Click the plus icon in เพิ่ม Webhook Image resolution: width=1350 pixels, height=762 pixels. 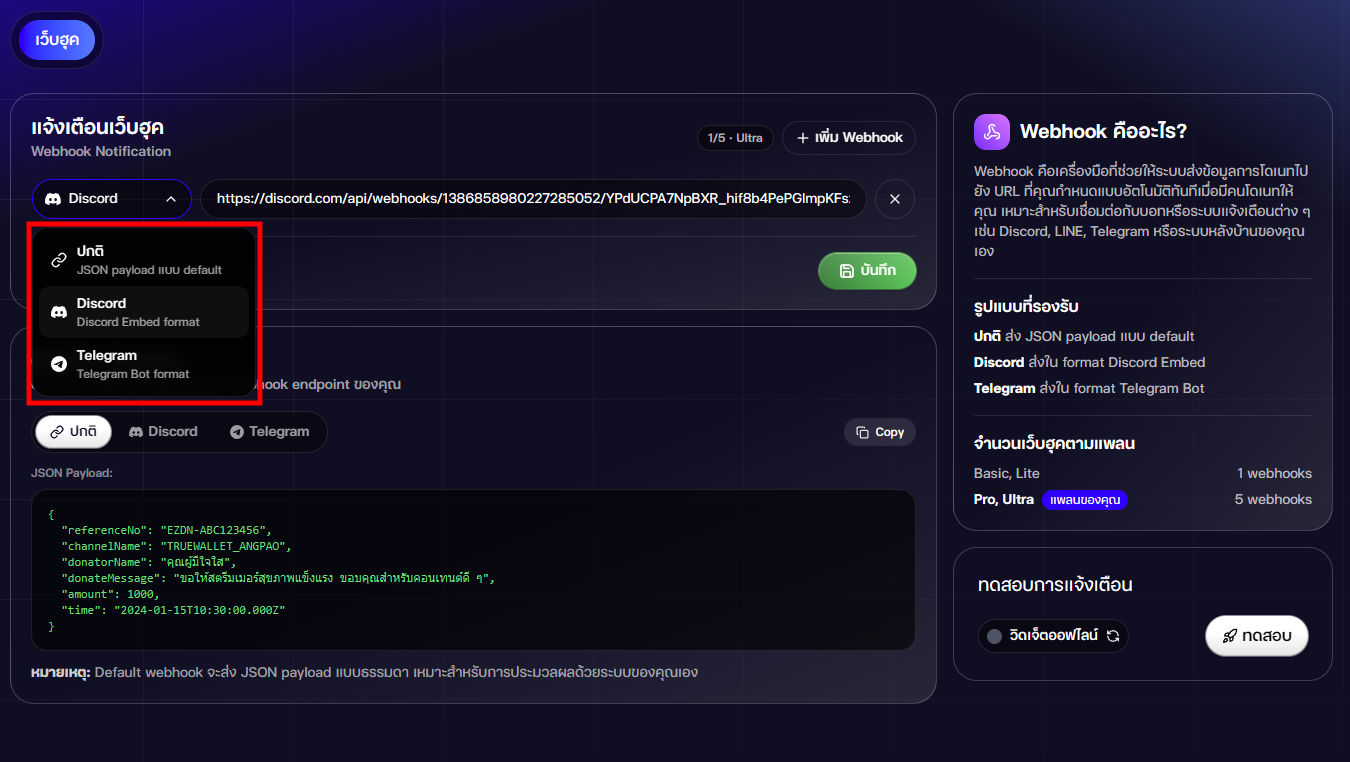tap(802, 138)
